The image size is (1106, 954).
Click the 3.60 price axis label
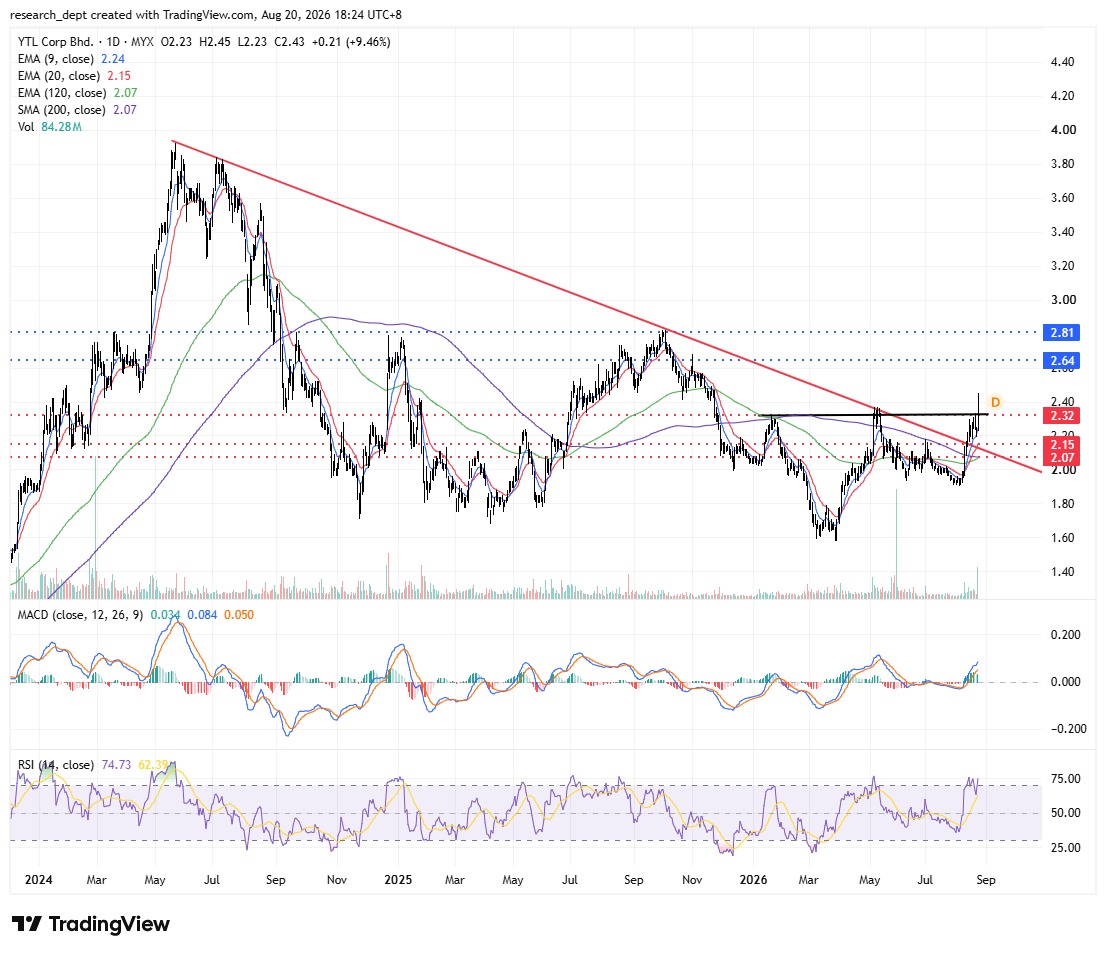pyautogui.click(x=1062, y=197)
